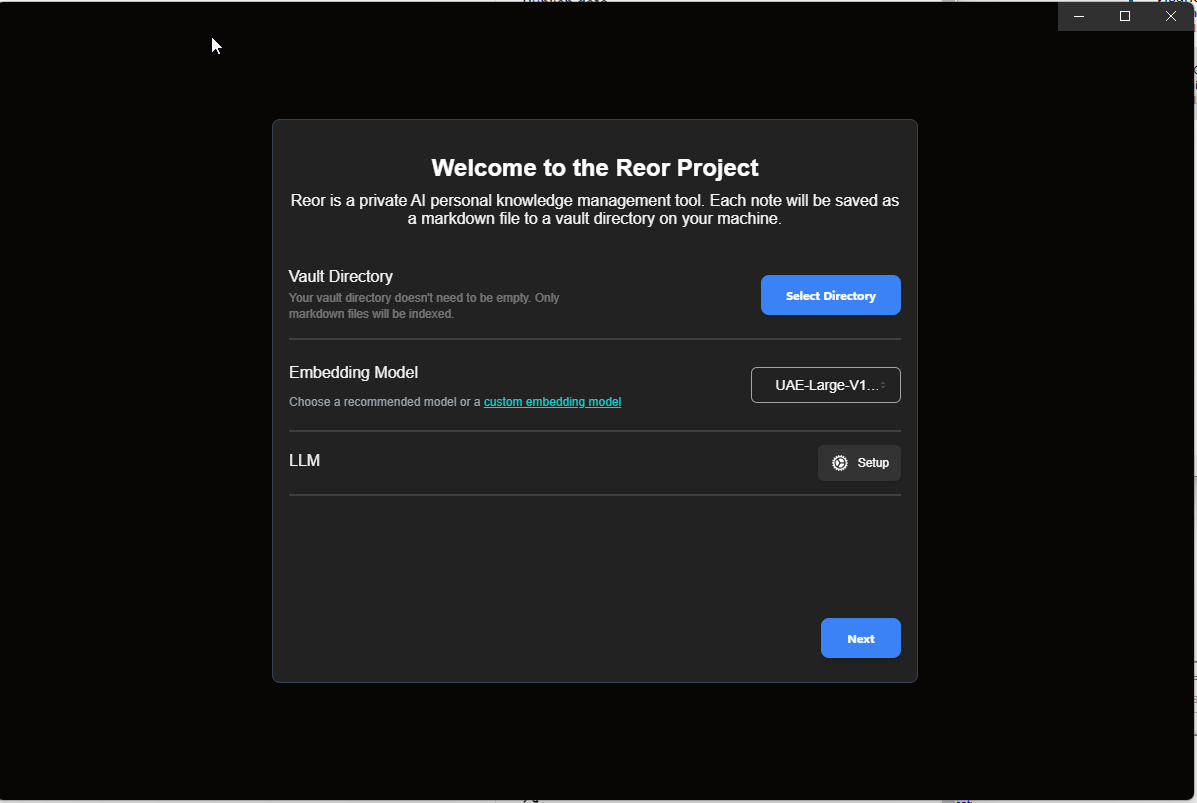Minimize the Reor window

click(x=1079, y=16)
